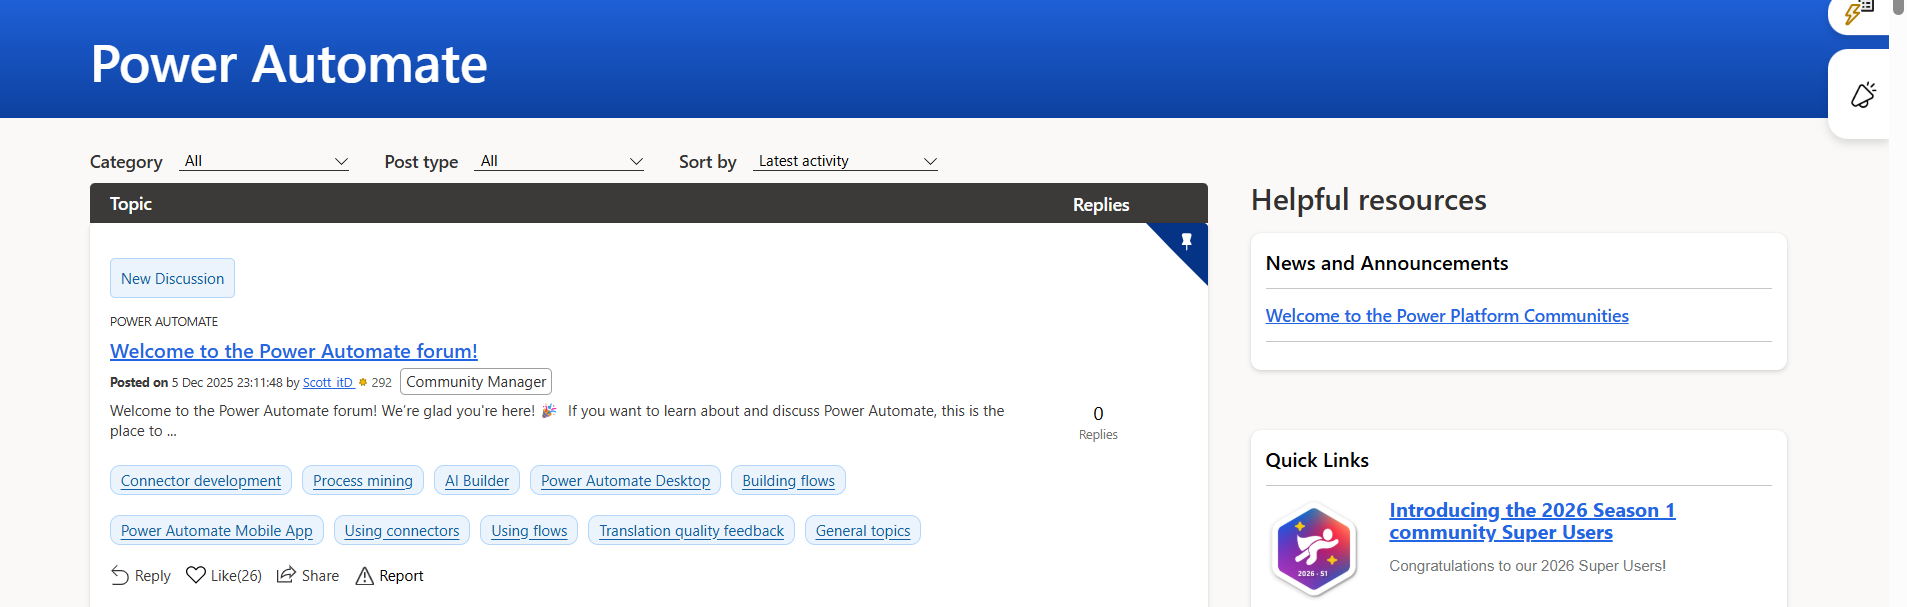1907x607 pixels.
Task: Click the Power Automate page title
Action: click(x=289, y=64)
